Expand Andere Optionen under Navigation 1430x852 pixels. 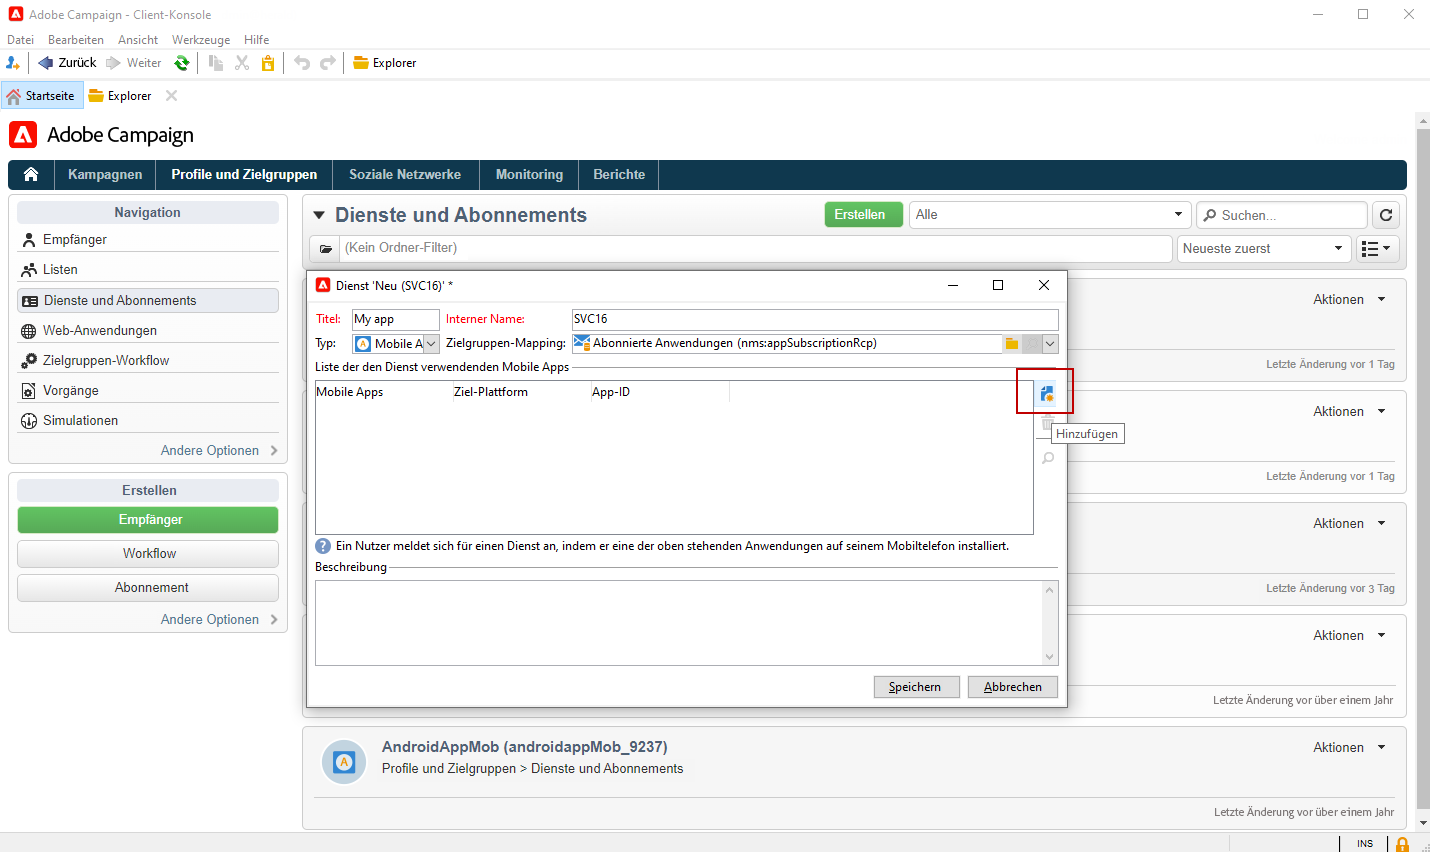coord(219,451)
